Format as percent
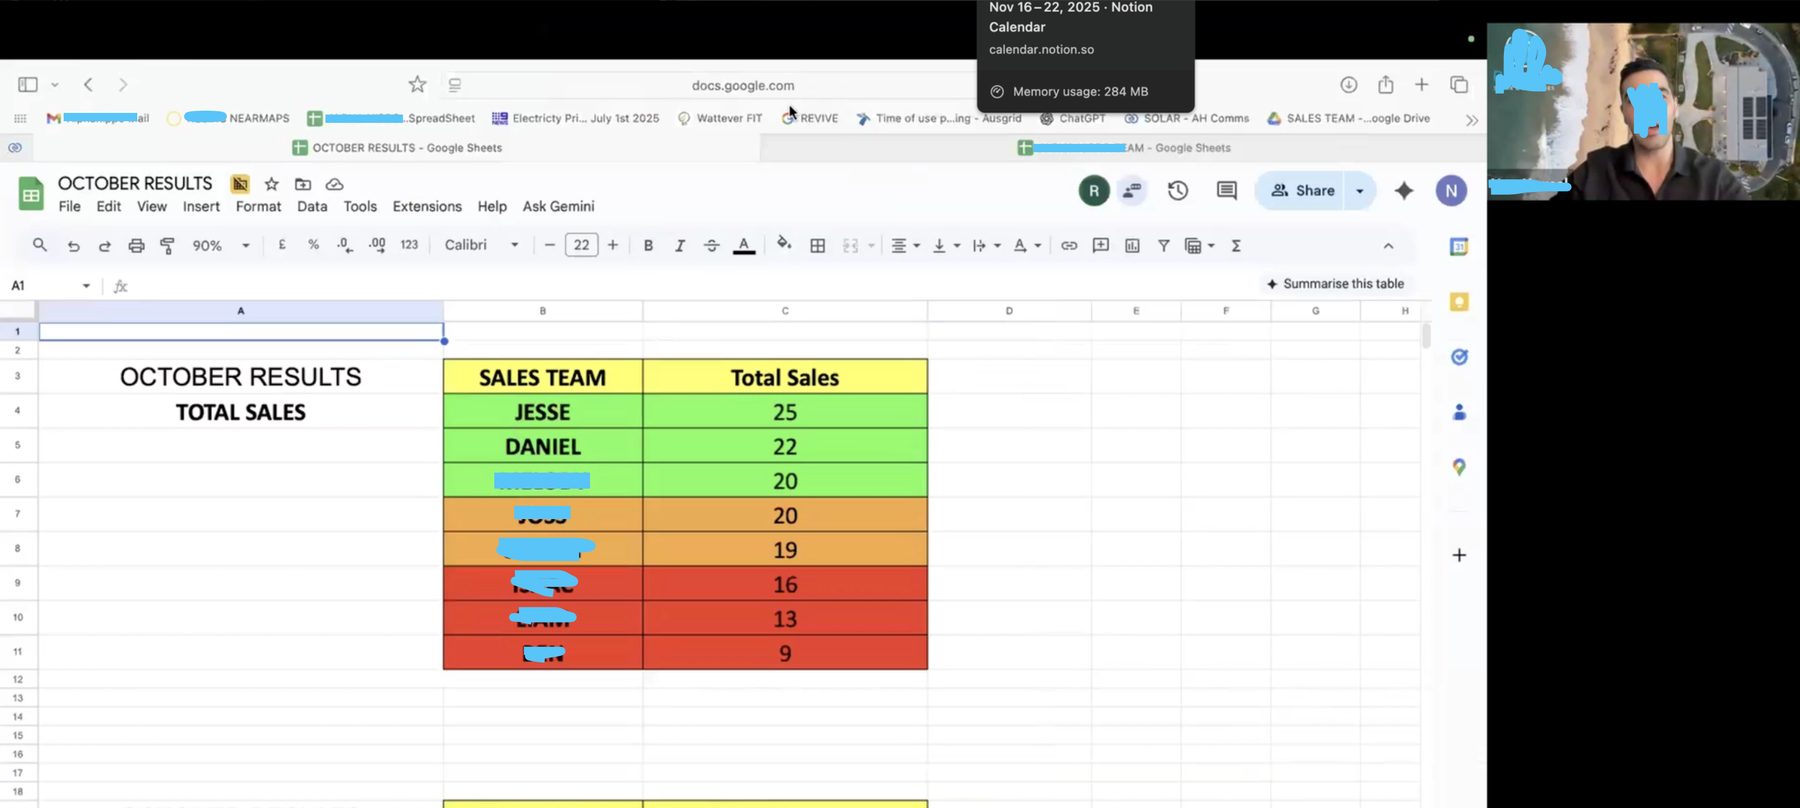The height and width of the screenshot is (808, 1800). [313, 245]
